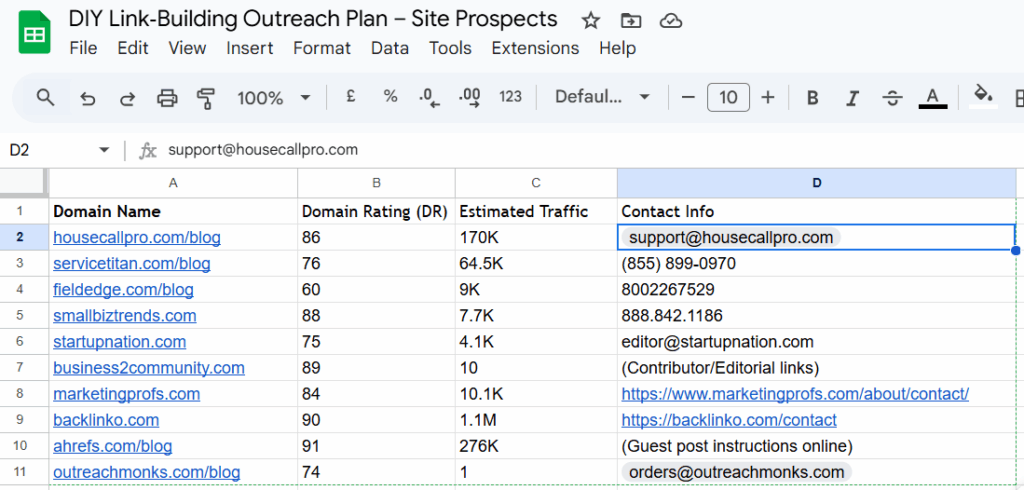Activate the paint format roller
The image size is (1024, 490).
point(206,98)
